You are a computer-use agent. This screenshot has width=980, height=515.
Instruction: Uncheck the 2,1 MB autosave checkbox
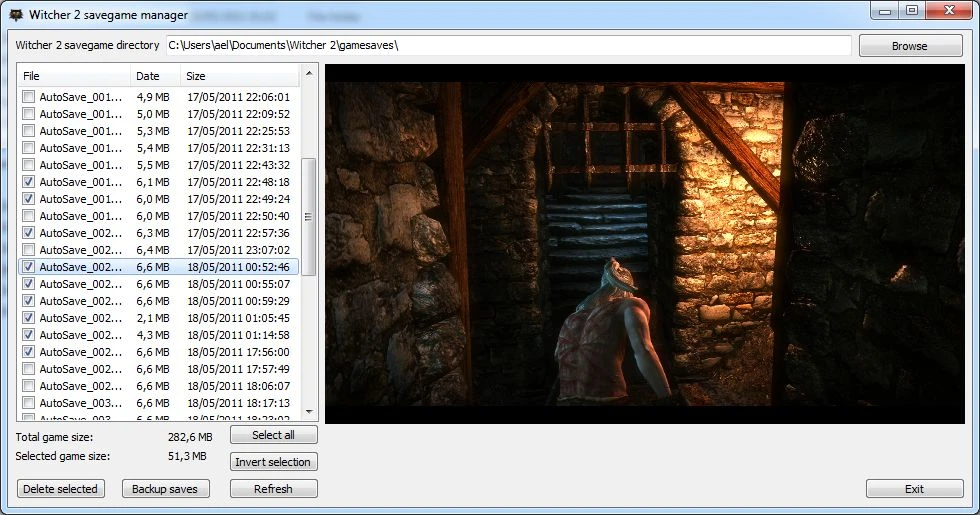click(x=28, y=318)
